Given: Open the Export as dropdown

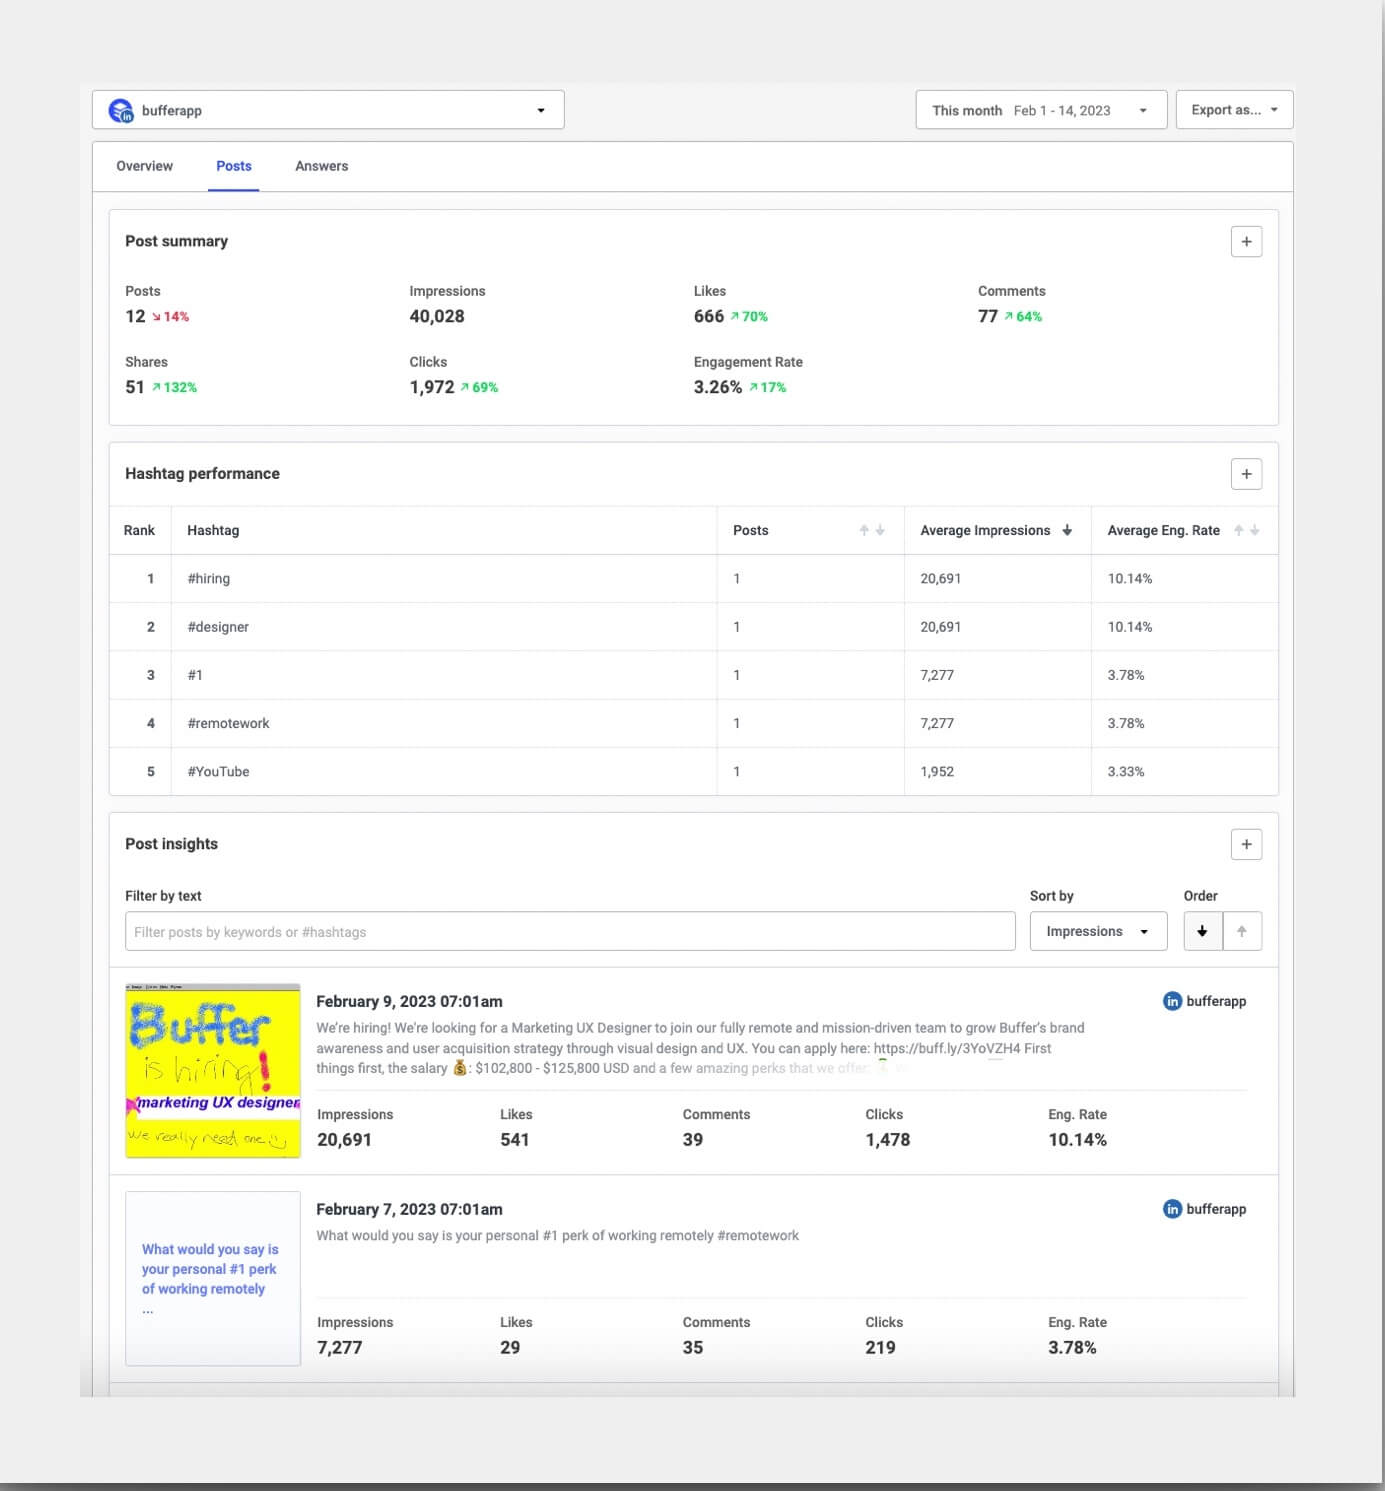Looking at the screenshot, I should pyautogui.click(x=1234, y=110).
